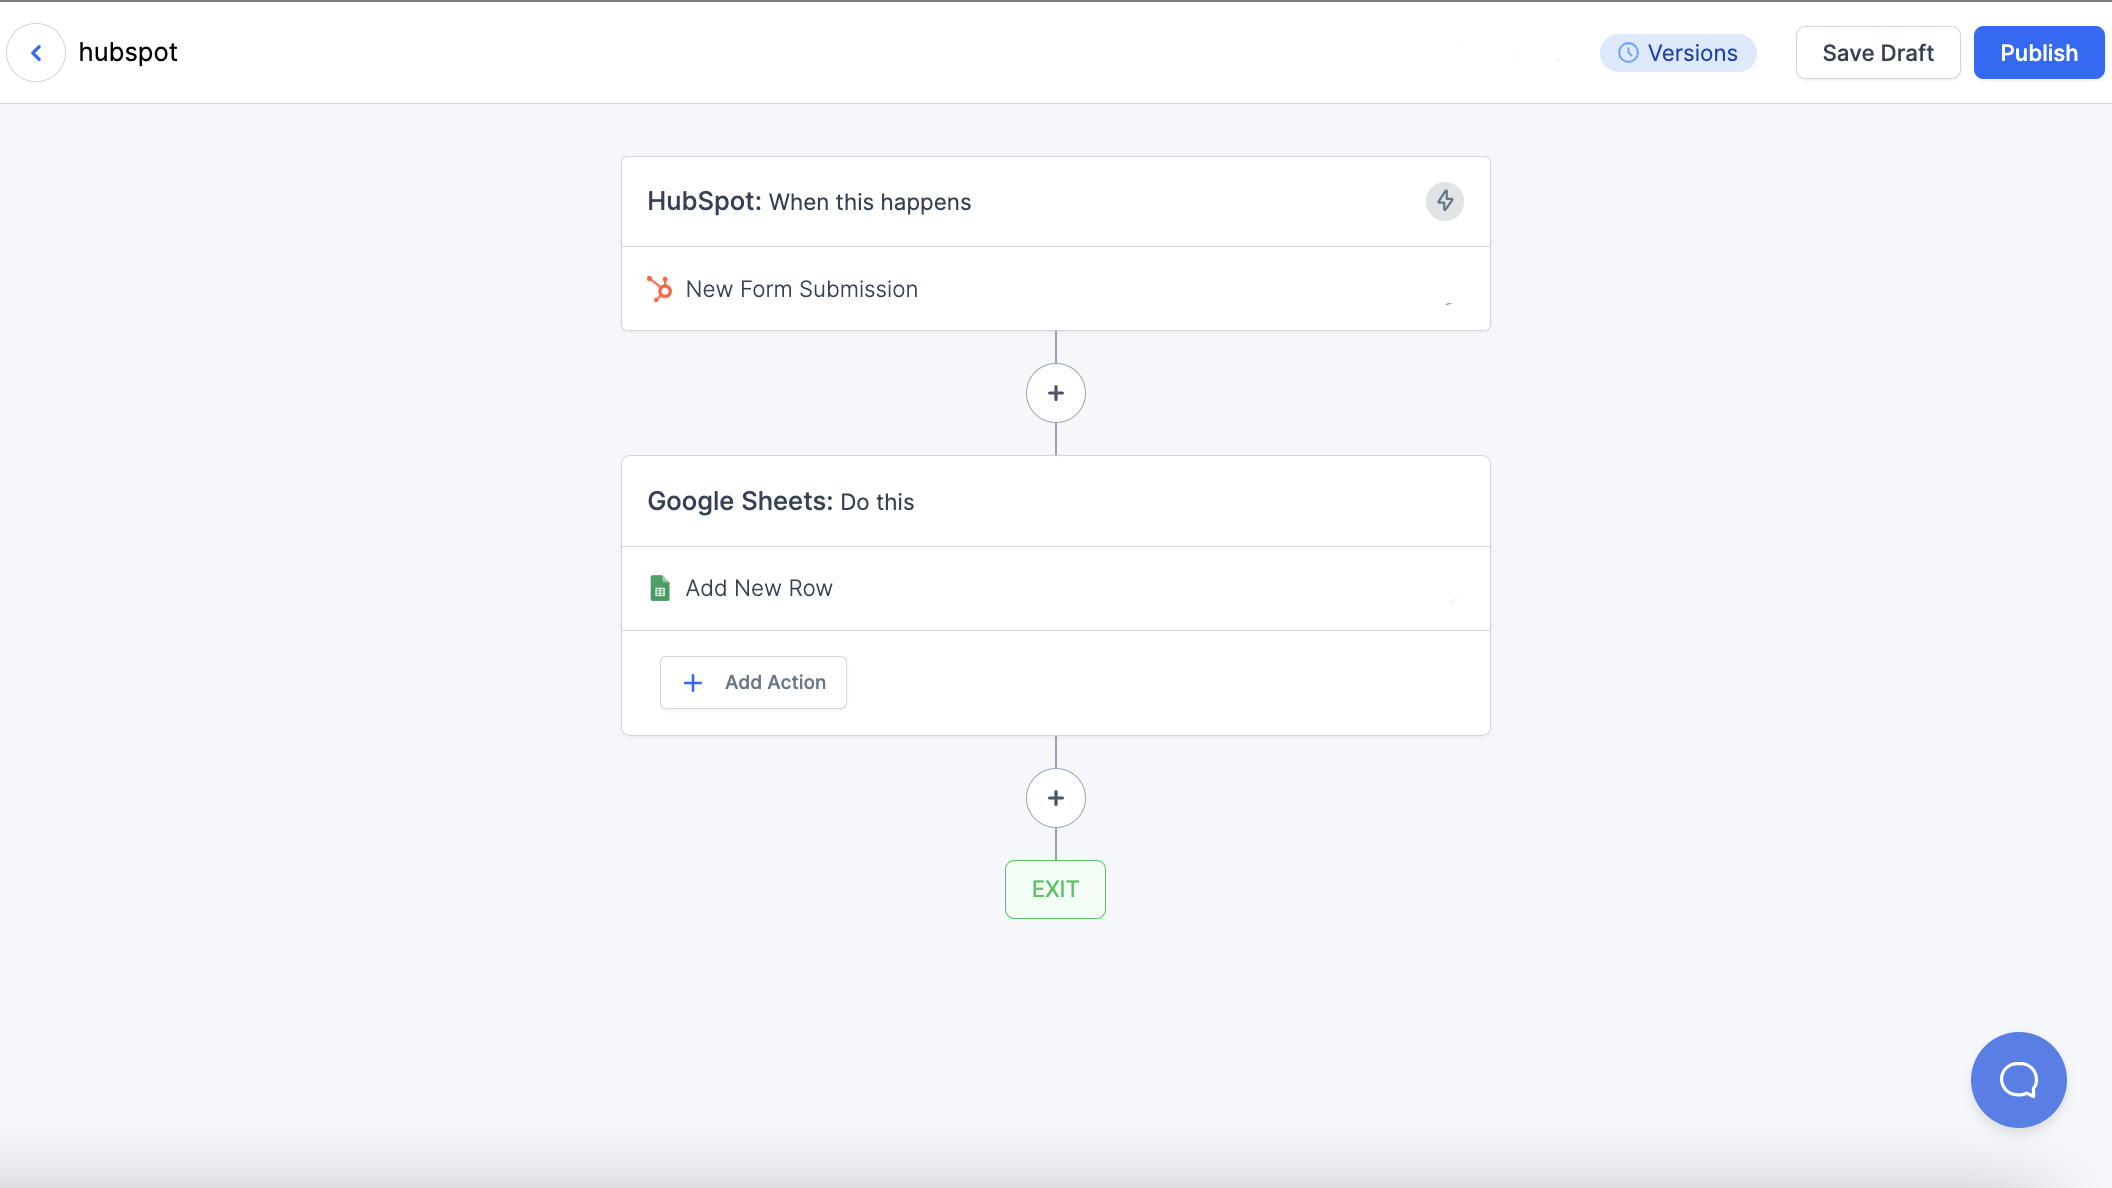Click the plus icon inside Add Action
This screenshot has width=2112, height=1188.
coord(692,682)
